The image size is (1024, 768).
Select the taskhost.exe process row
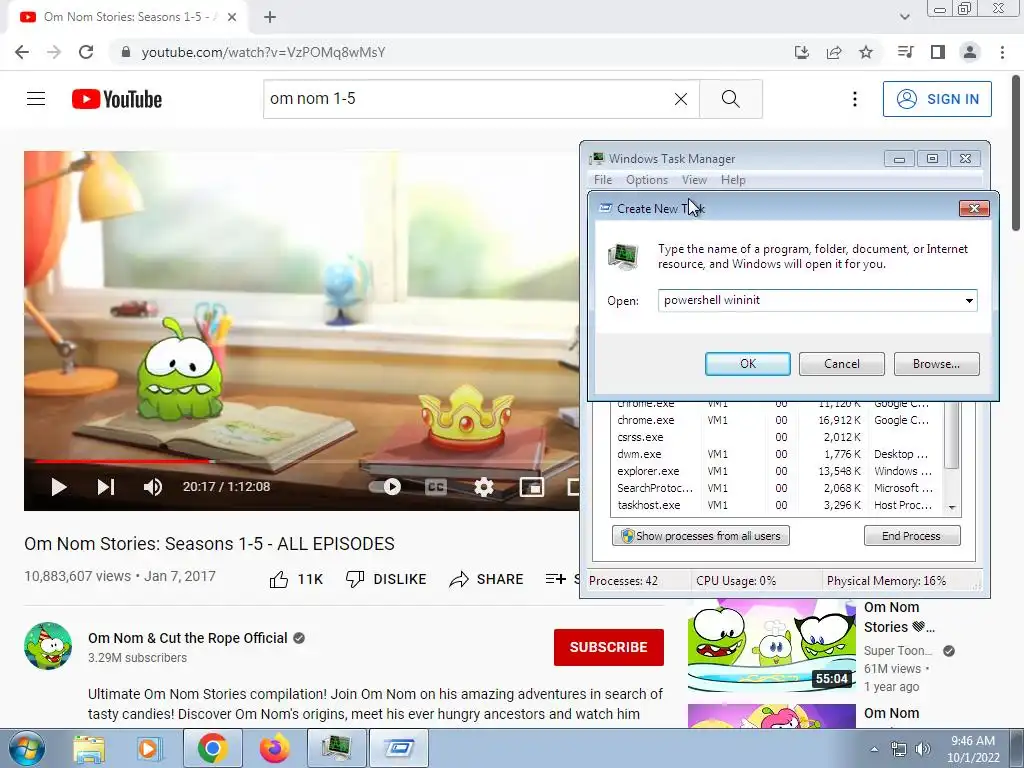click(777, 505)
